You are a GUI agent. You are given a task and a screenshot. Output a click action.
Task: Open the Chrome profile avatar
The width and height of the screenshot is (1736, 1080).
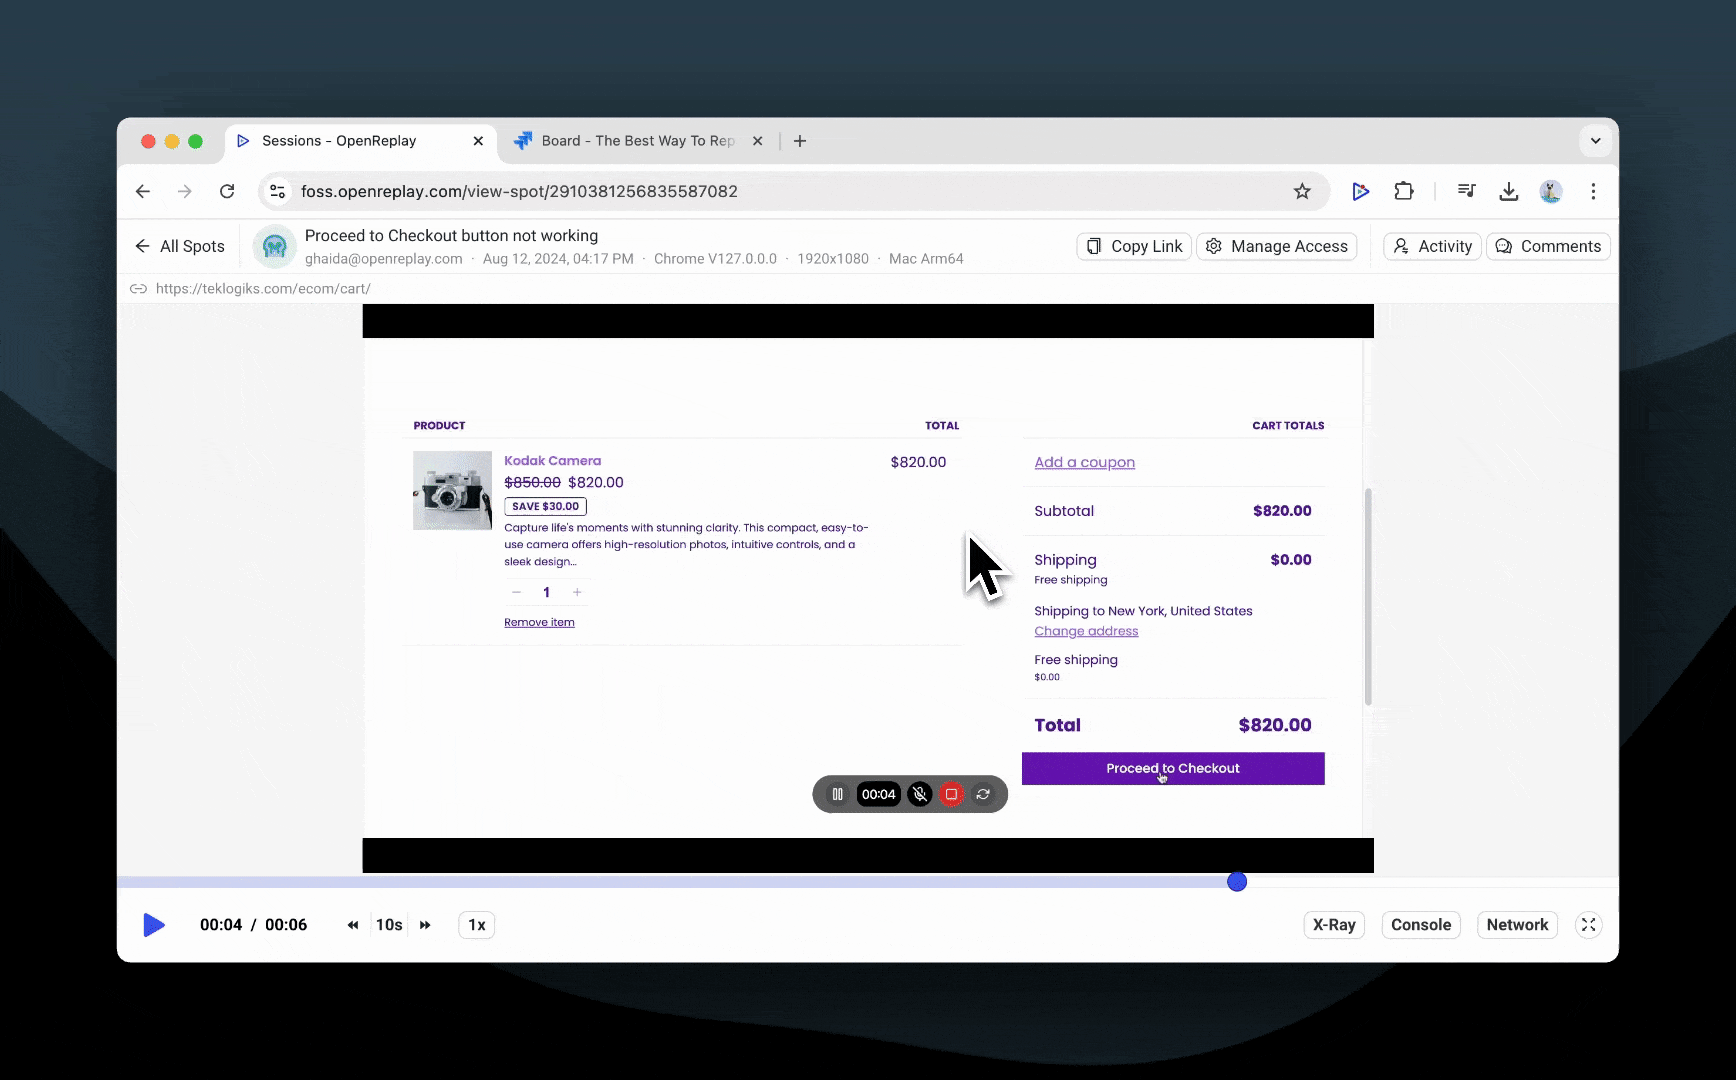point(1551,191)
